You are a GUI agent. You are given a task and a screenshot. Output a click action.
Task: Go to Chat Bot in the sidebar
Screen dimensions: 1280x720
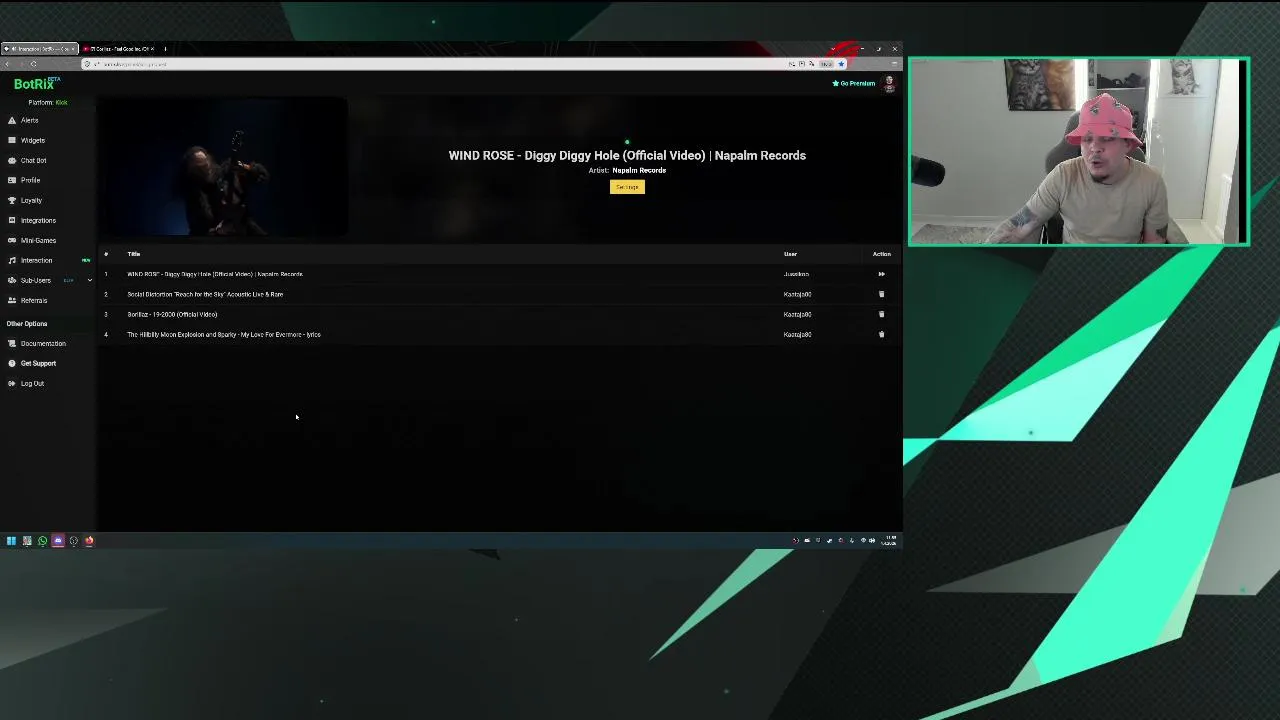[x=34, y=160]
